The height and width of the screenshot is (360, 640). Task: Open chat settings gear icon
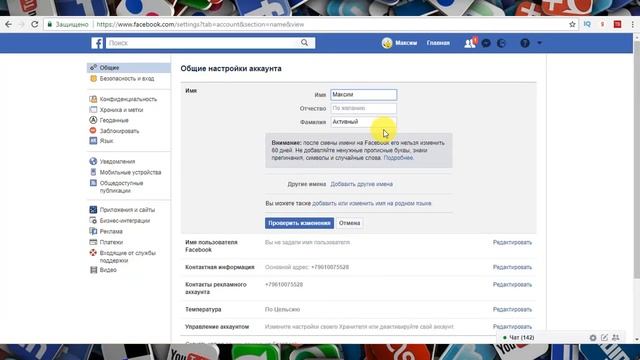point(593,338)
